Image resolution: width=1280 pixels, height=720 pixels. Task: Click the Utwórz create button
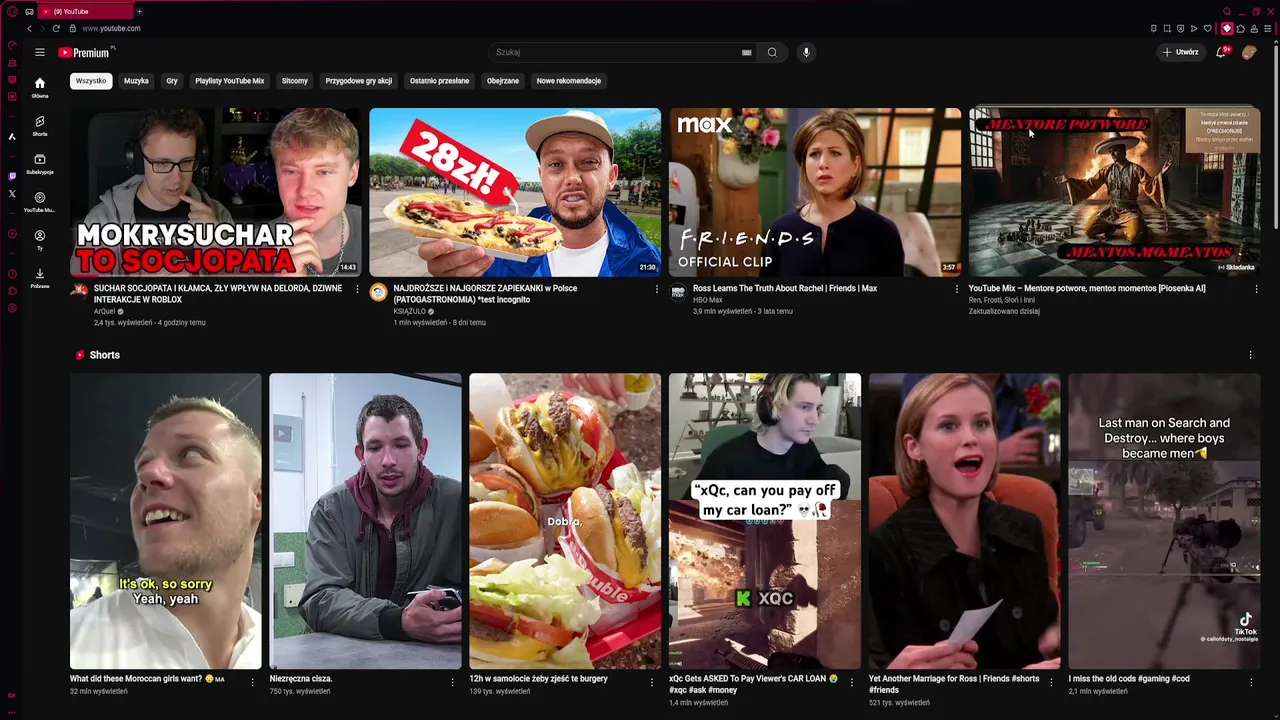1180,52
